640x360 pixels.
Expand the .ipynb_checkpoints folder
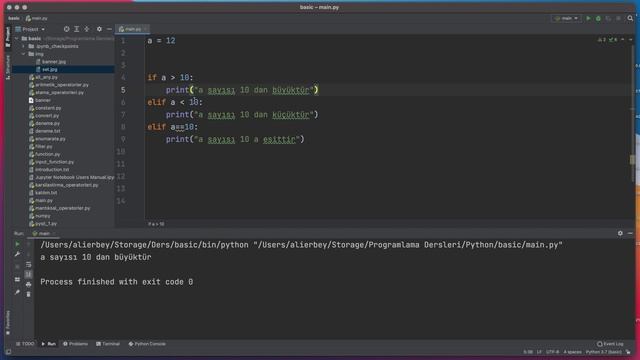pos(24,46)
